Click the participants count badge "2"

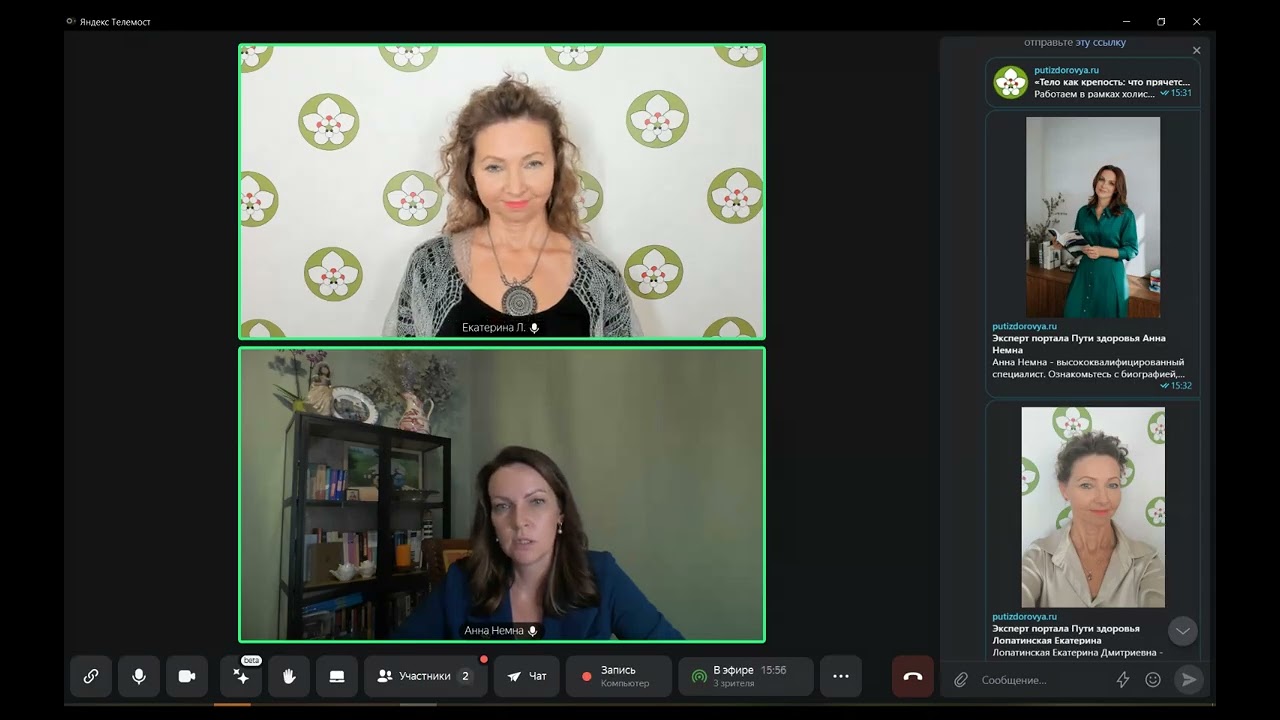[465, 676]
